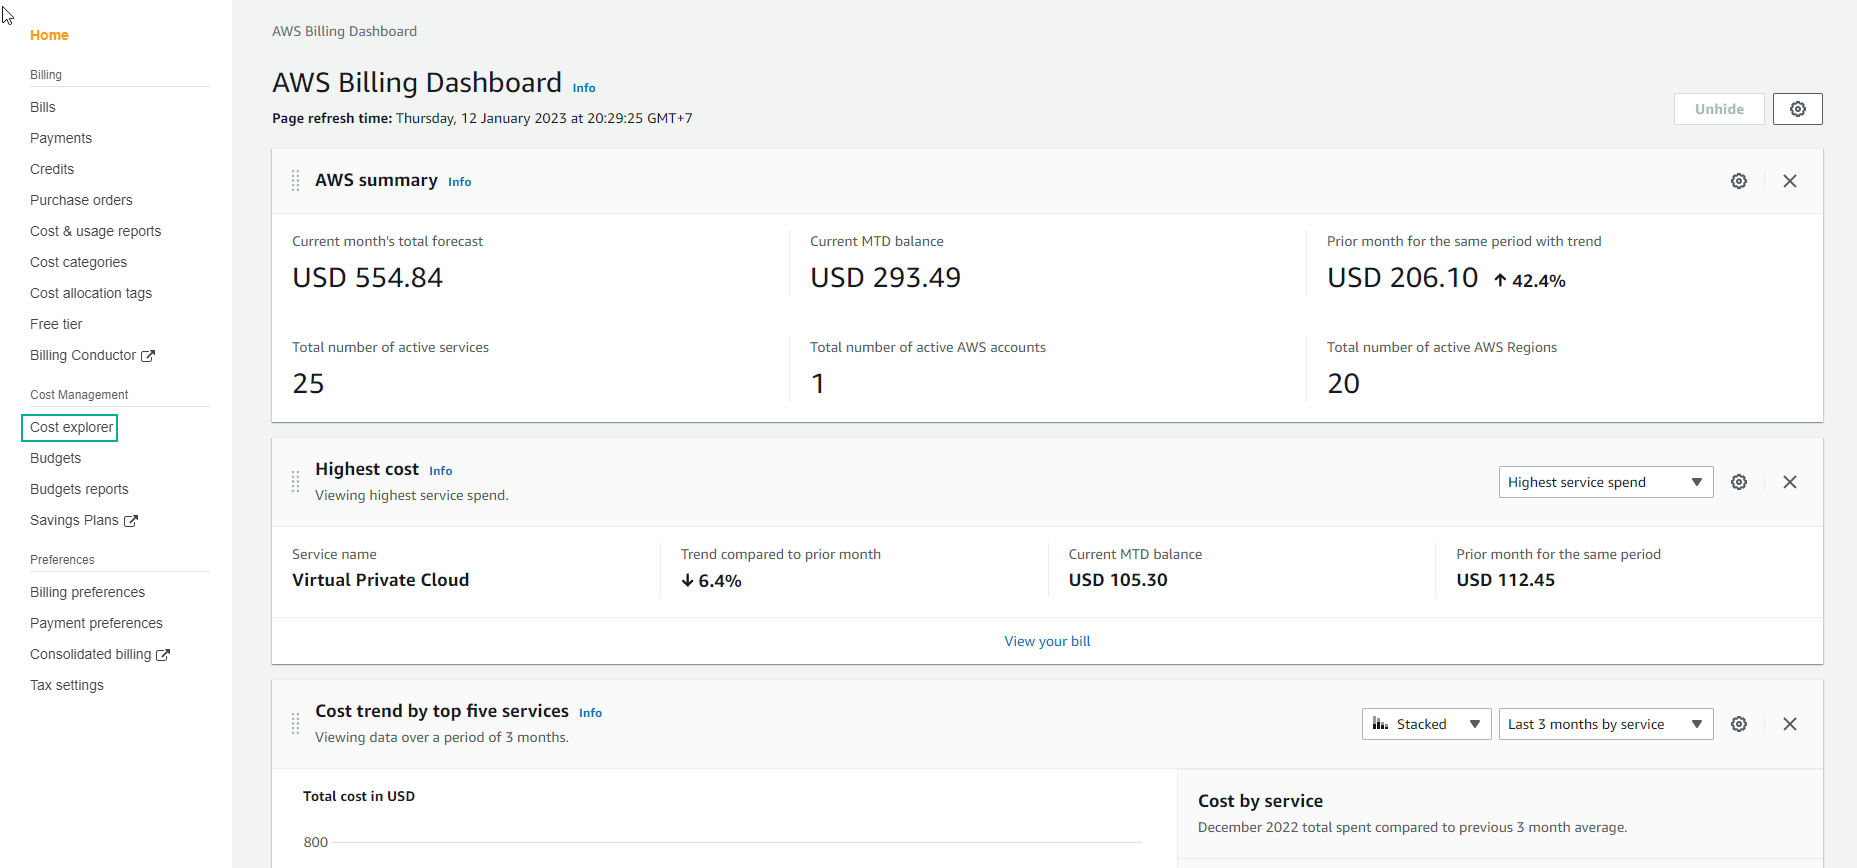Open dashboard settings gear beside Unhide

(x=1797, y=109)
